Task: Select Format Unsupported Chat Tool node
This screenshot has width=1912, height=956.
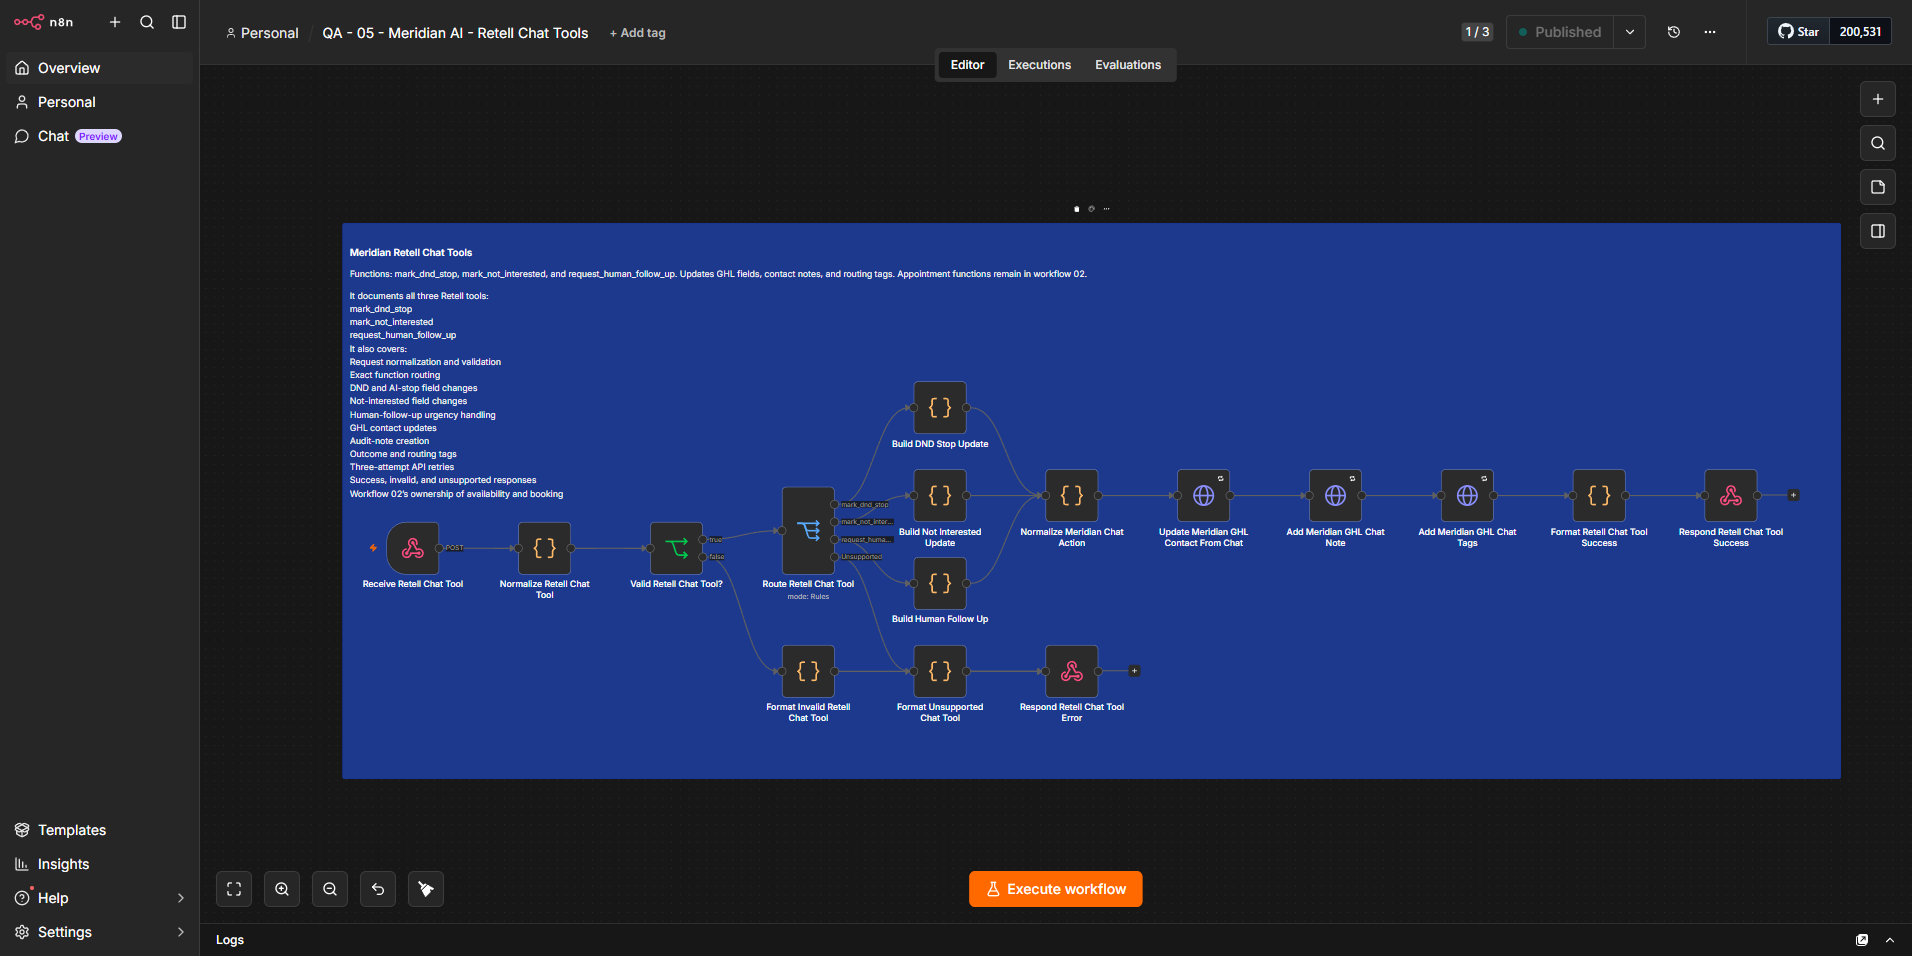Action: [x=940, y=671]
